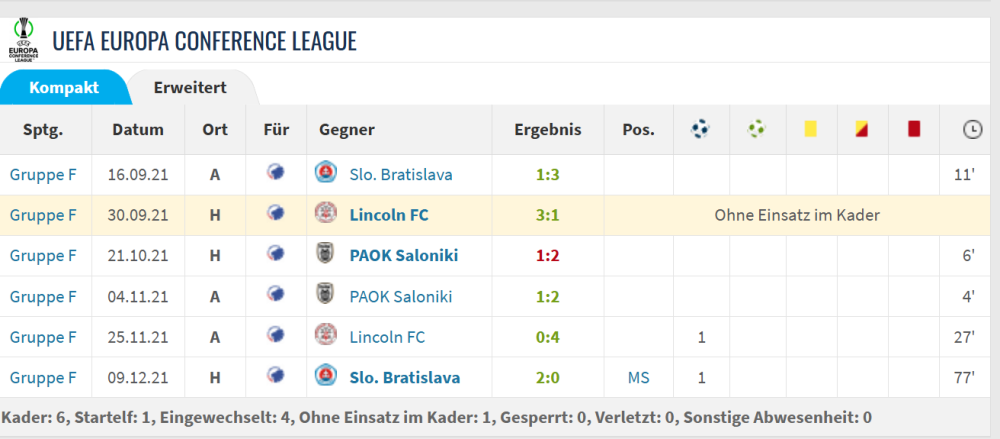
Task: Click PAOK Saloniki crest in 21.10.21 row
Action: (325, 255)
